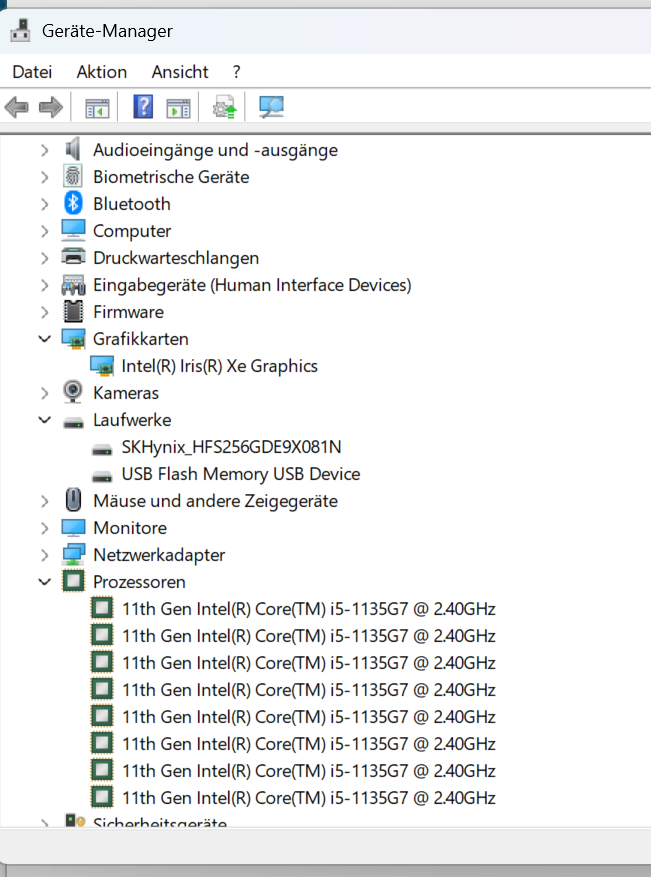Expand the Monitore category chevron
651x877 pixels.
[x=45, y=527]
